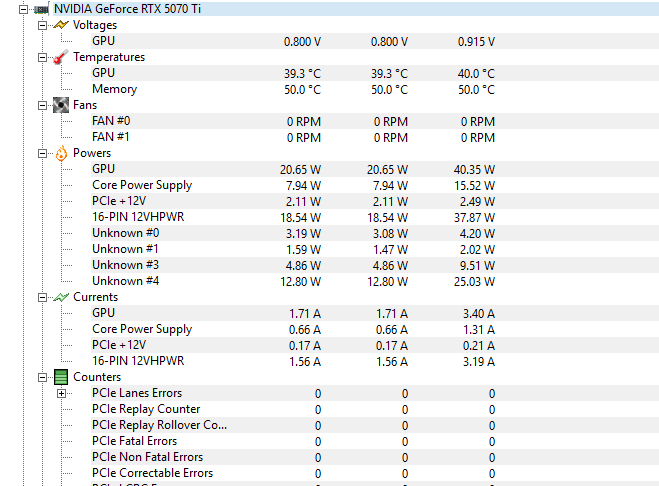Collapse the Fans section

pos(42,105)
